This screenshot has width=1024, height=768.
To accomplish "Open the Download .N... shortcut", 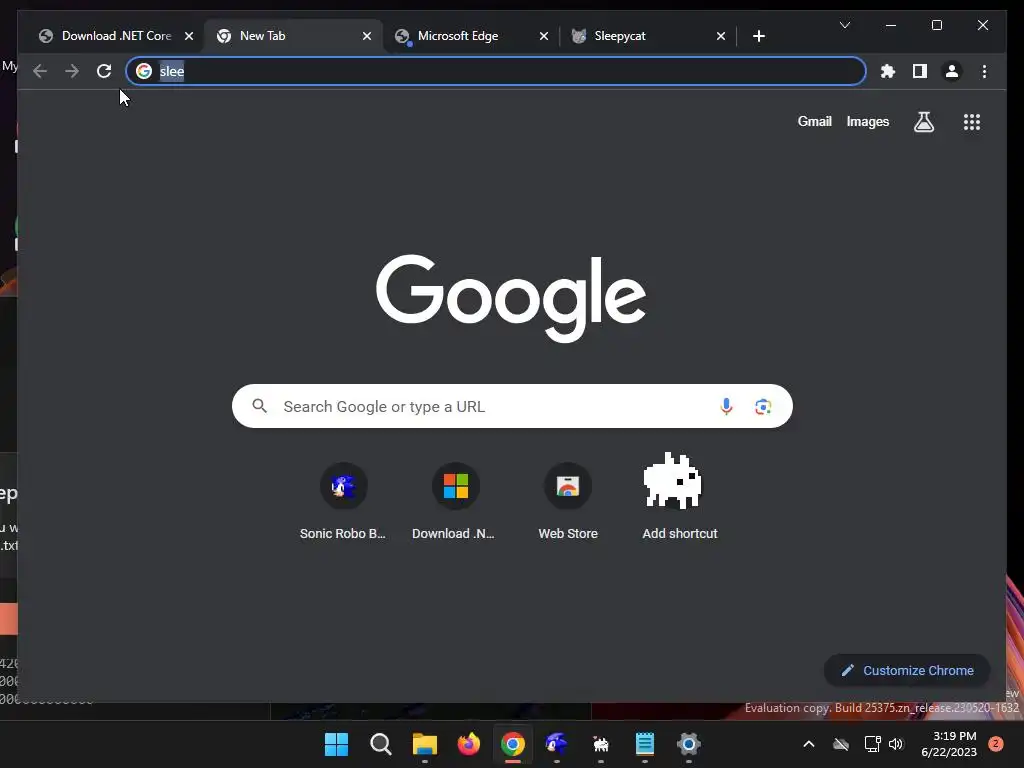I will click(x=455, y=502).
